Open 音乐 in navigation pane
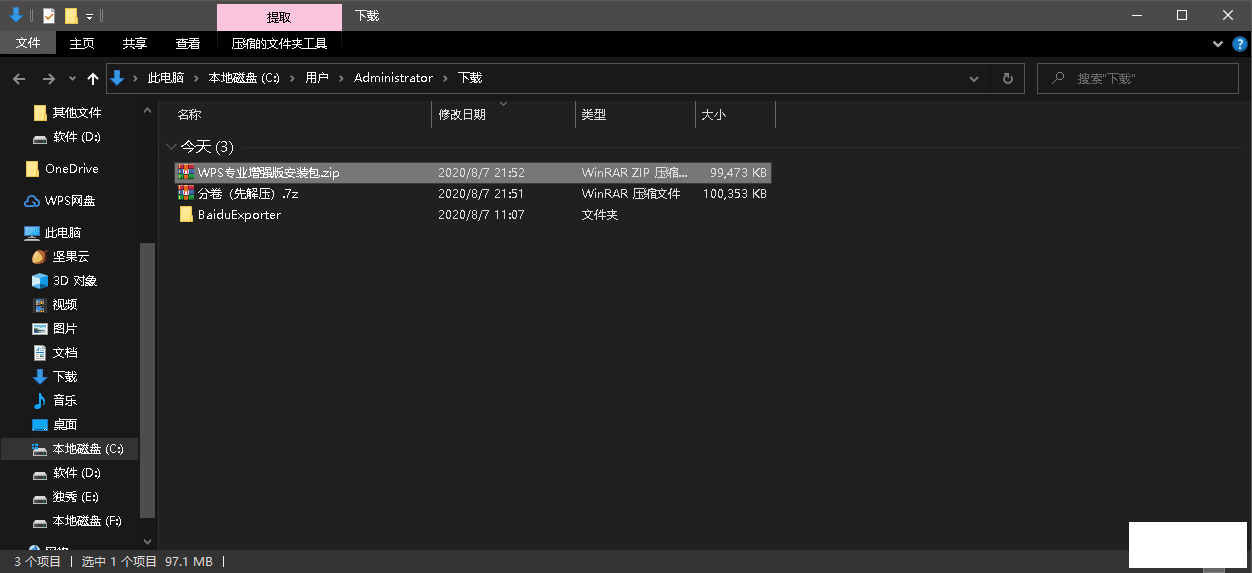The width and height of the screenshot is (1252, 573). pyautogui.click(x=64, y=401)
